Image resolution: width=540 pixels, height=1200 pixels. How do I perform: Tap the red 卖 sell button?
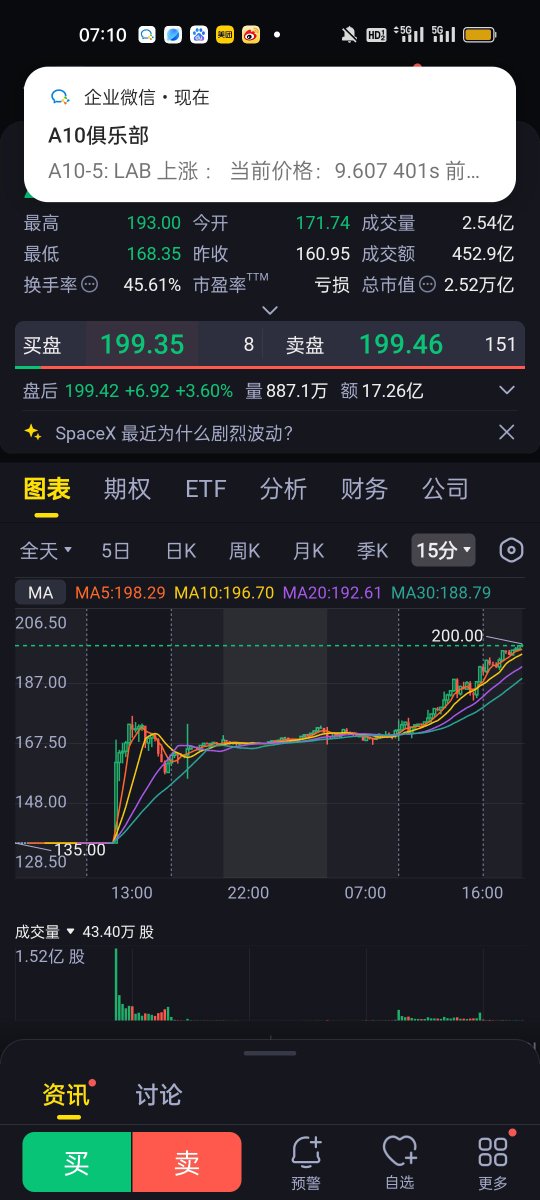click(x=187, y=1162)
